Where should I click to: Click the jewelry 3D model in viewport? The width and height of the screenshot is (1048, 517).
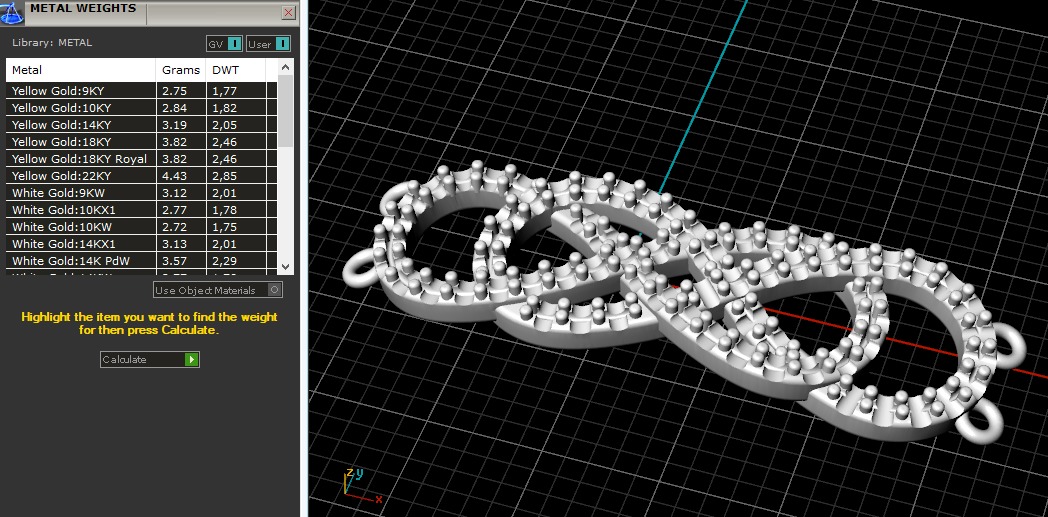[682, 301]
